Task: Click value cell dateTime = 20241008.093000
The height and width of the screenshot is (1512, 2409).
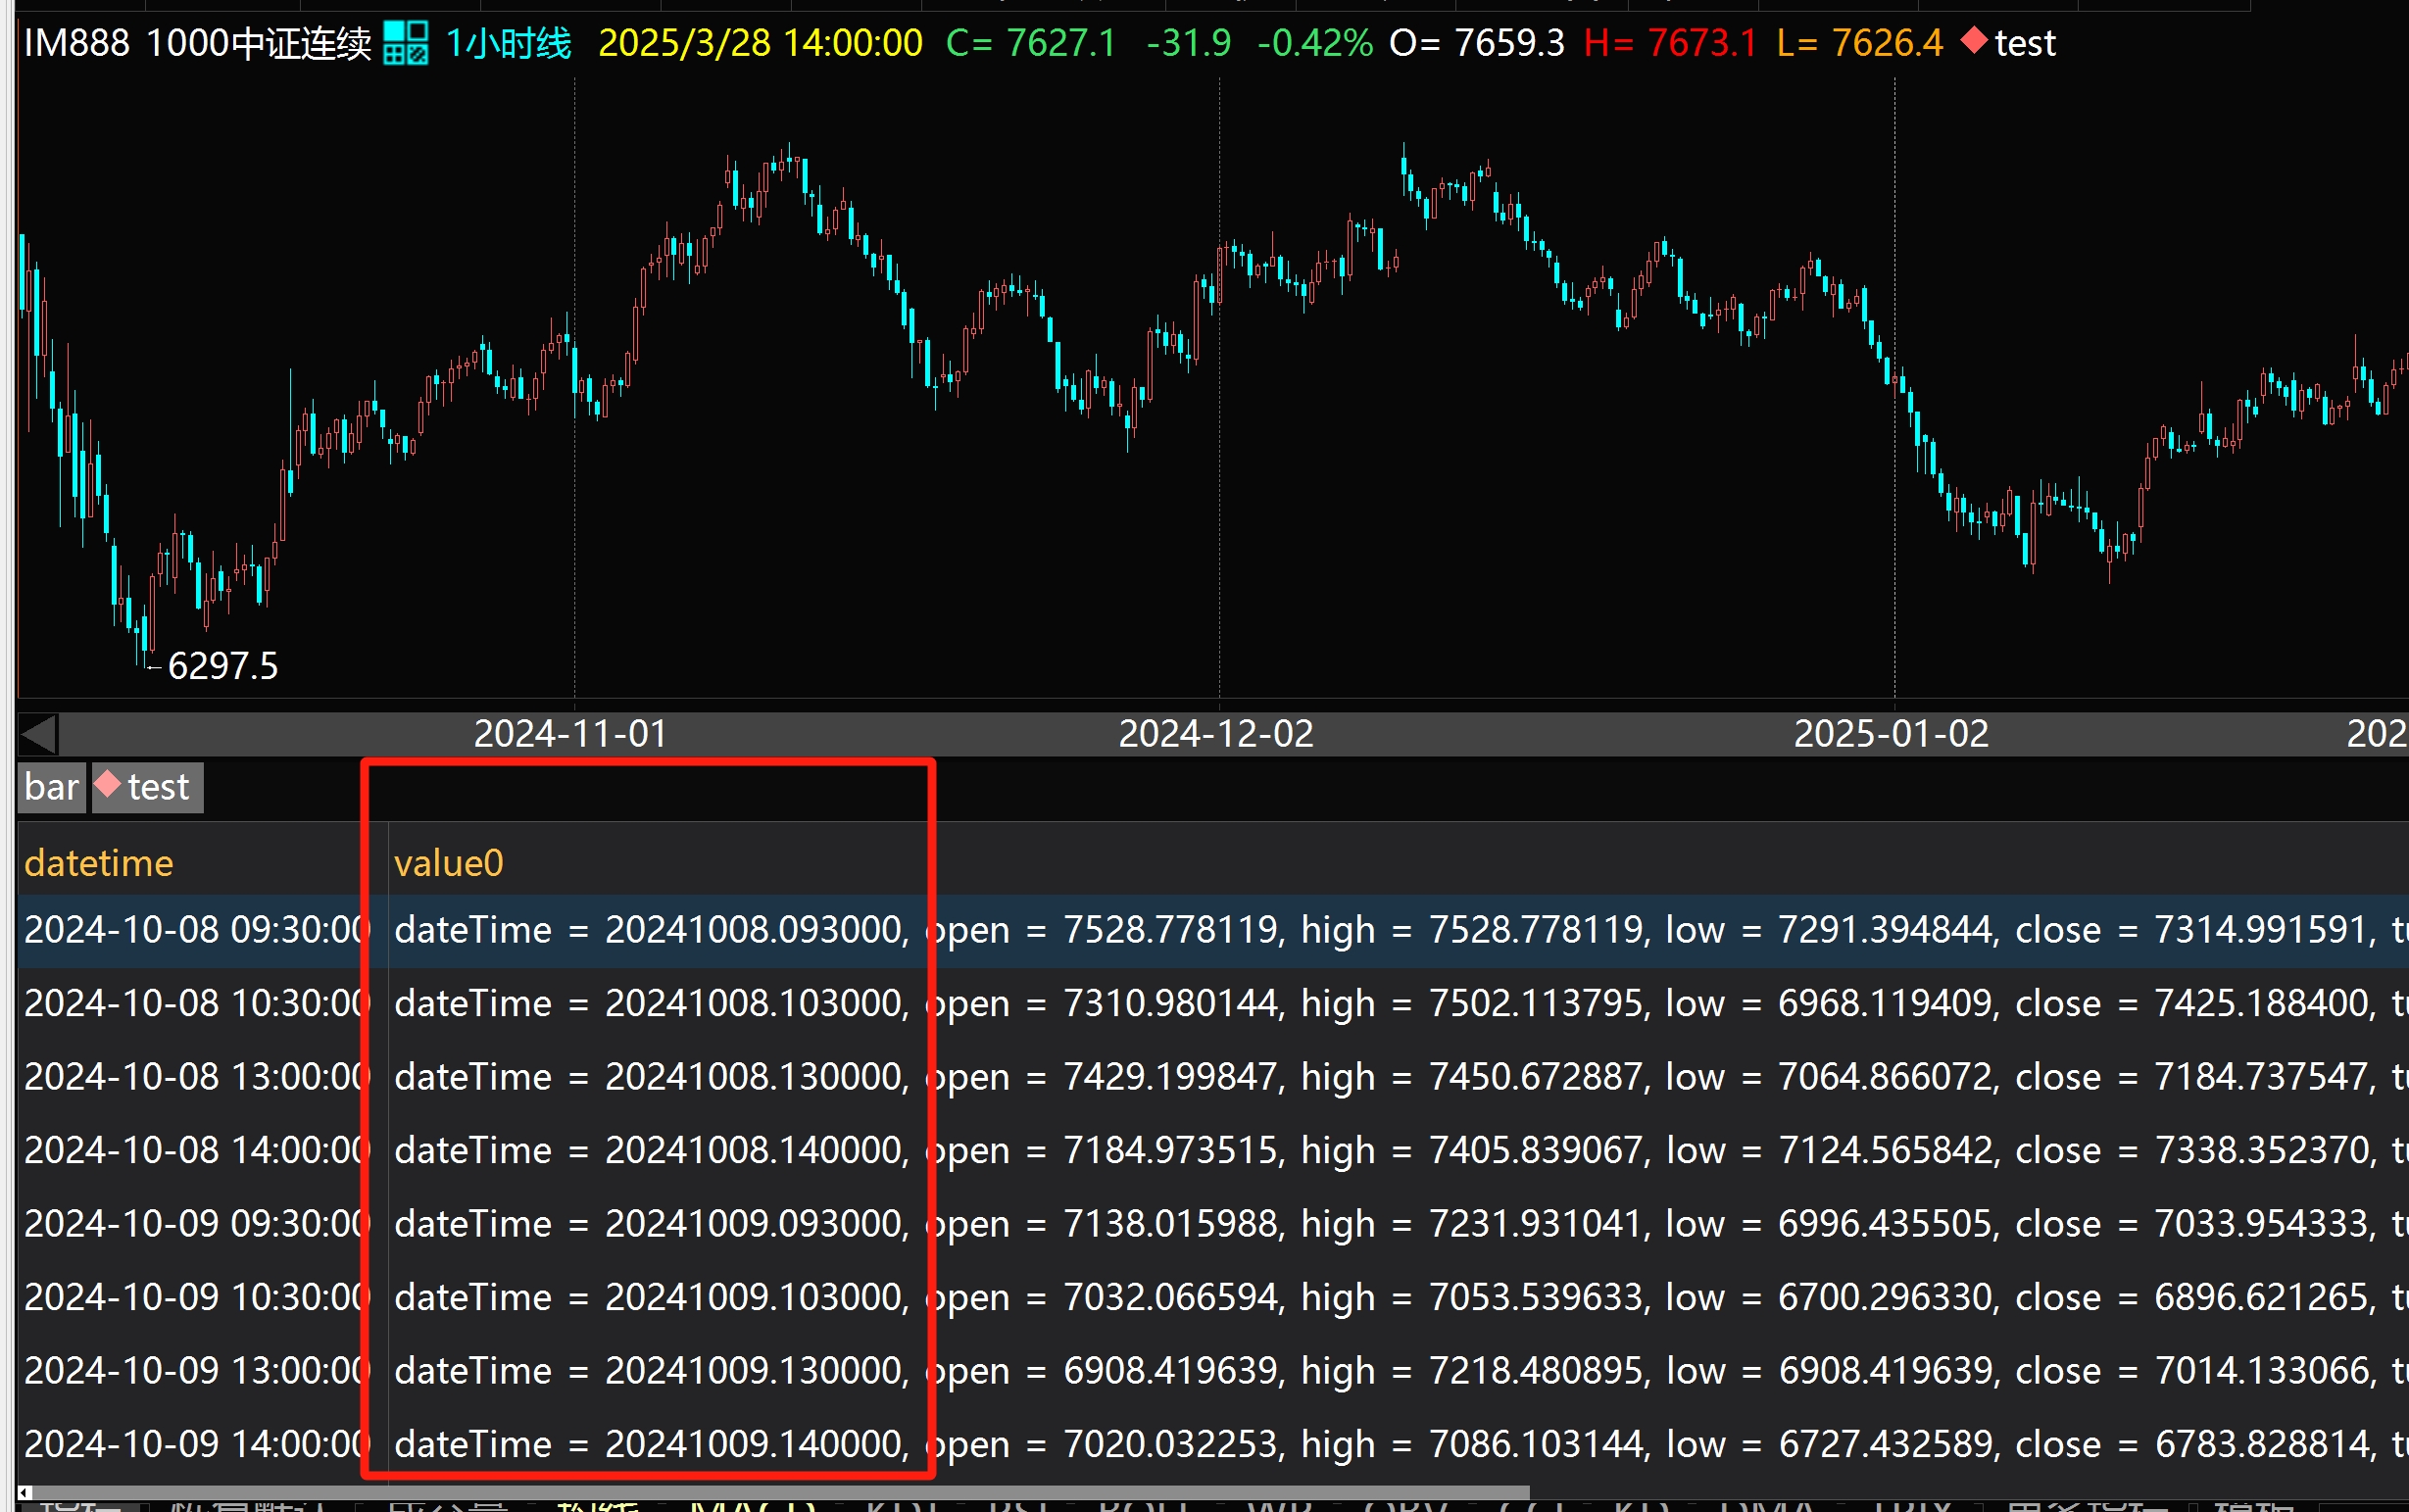Action: (x=651, y=930)
